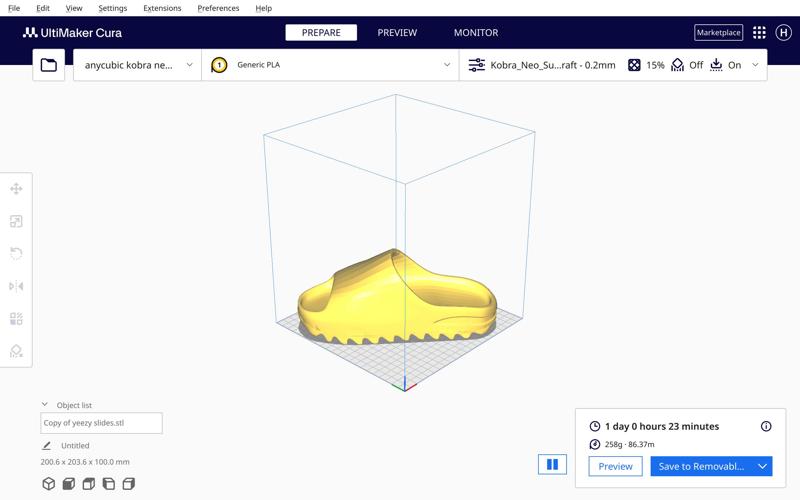Click the print settings sliders icon
The height and width of the screenshot is (500, 800).
(477, 65)
